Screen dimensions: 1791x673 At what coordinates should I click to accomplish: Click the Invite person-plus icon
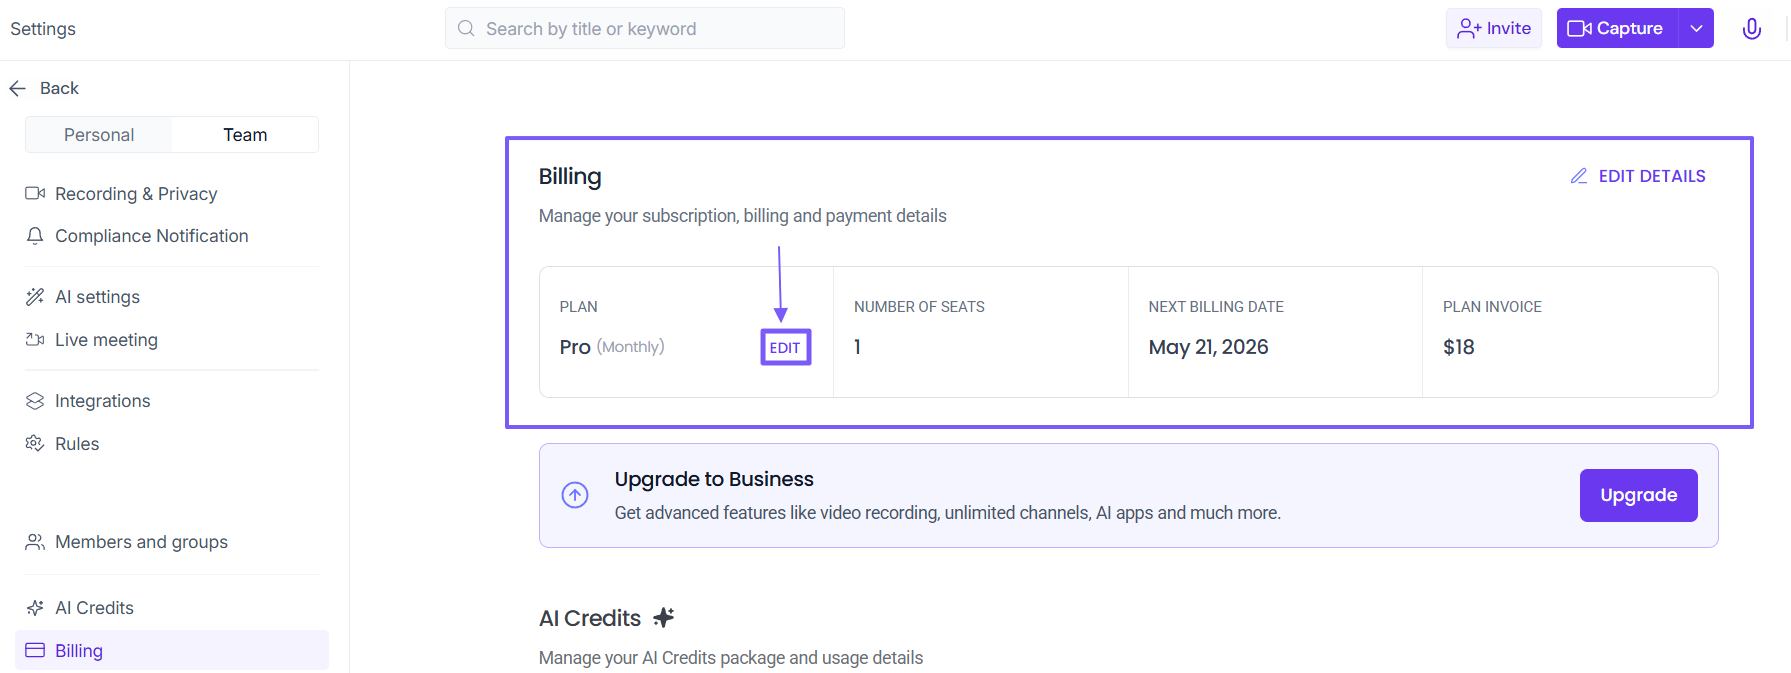coord(1469,29)
